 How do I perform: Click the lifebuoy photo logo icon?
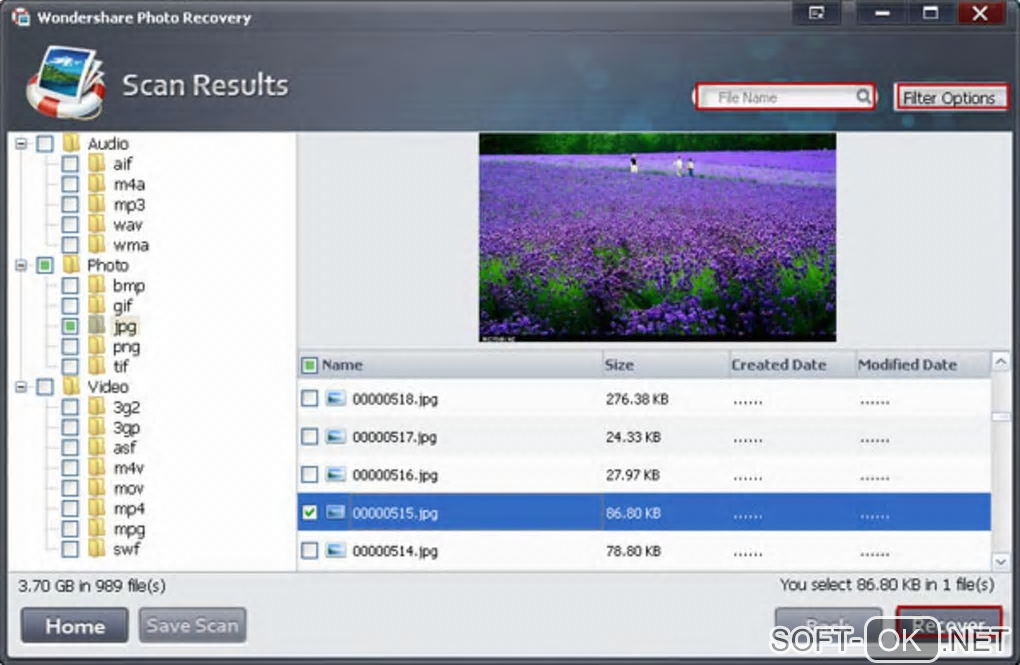tap(66, 83)
